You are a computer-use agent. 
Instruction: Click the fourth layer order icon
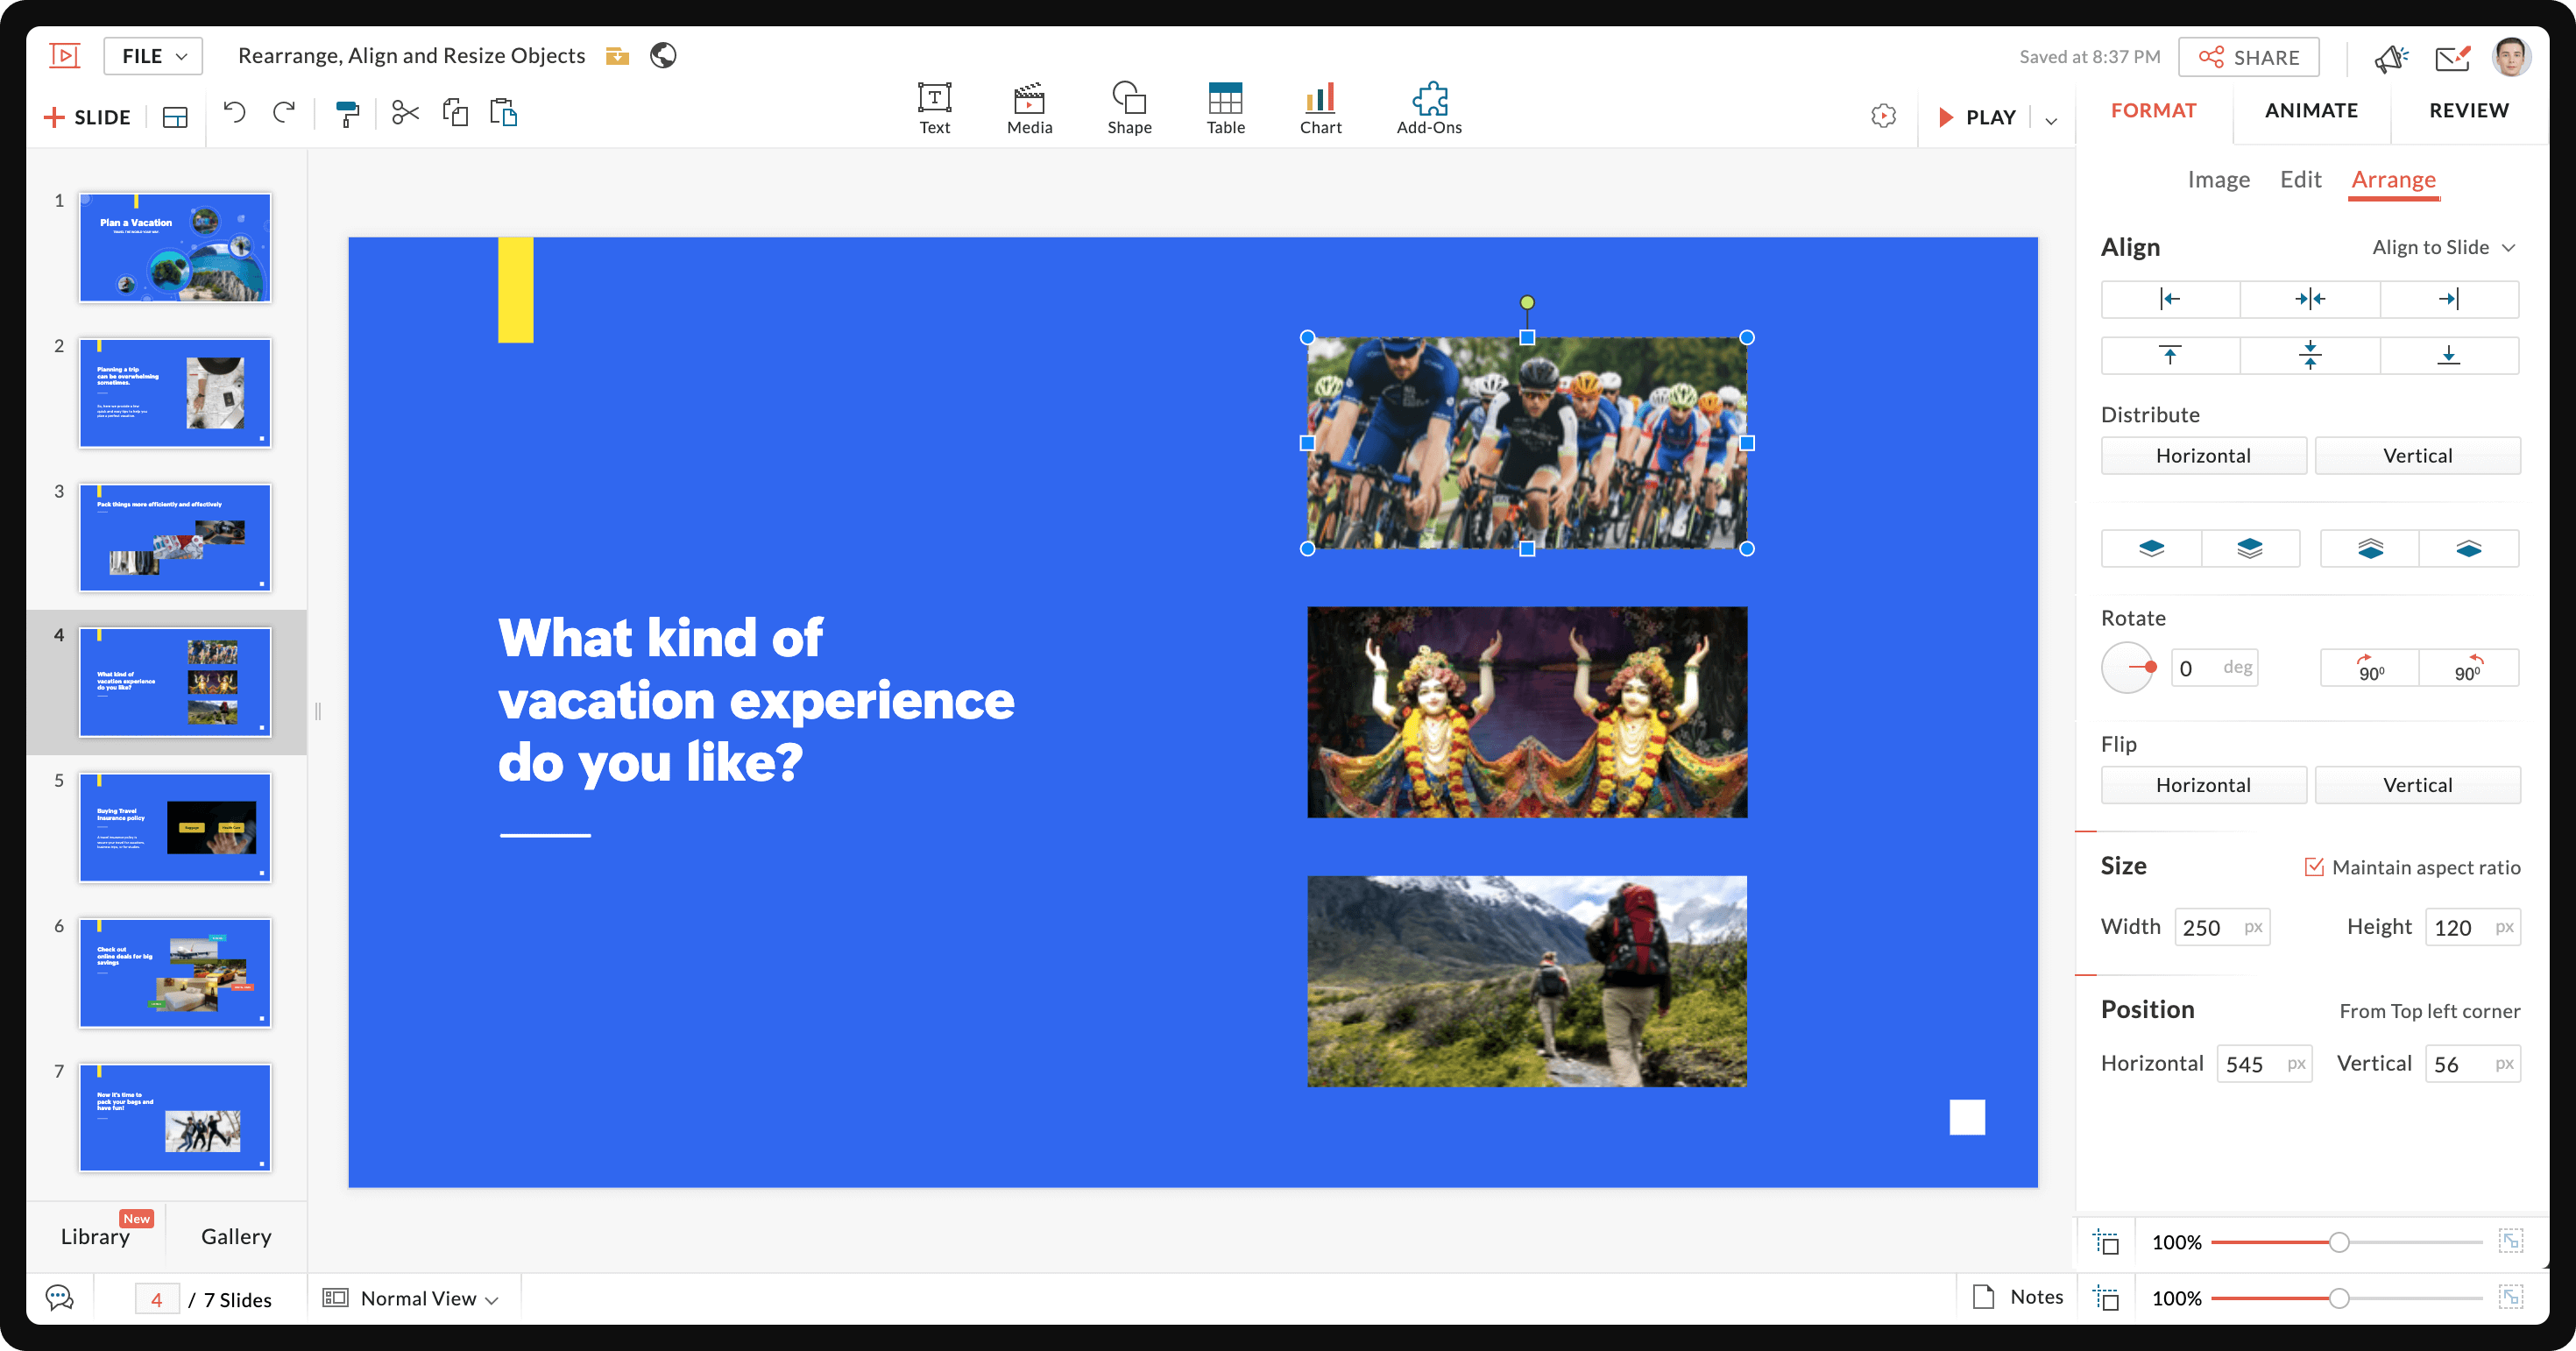(x=2468, y=548)
